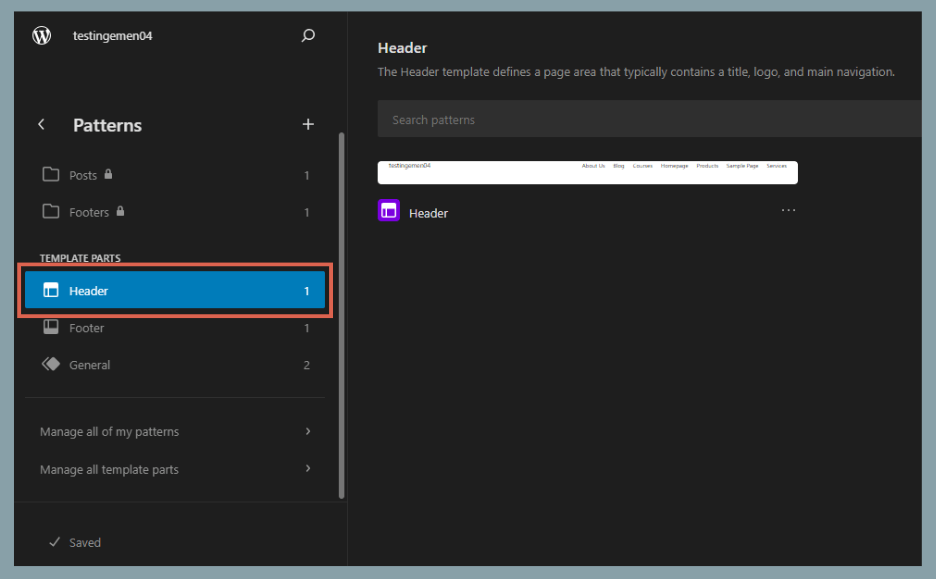
Task: Click the WordPress logo icon
Action: click(40, 34)
